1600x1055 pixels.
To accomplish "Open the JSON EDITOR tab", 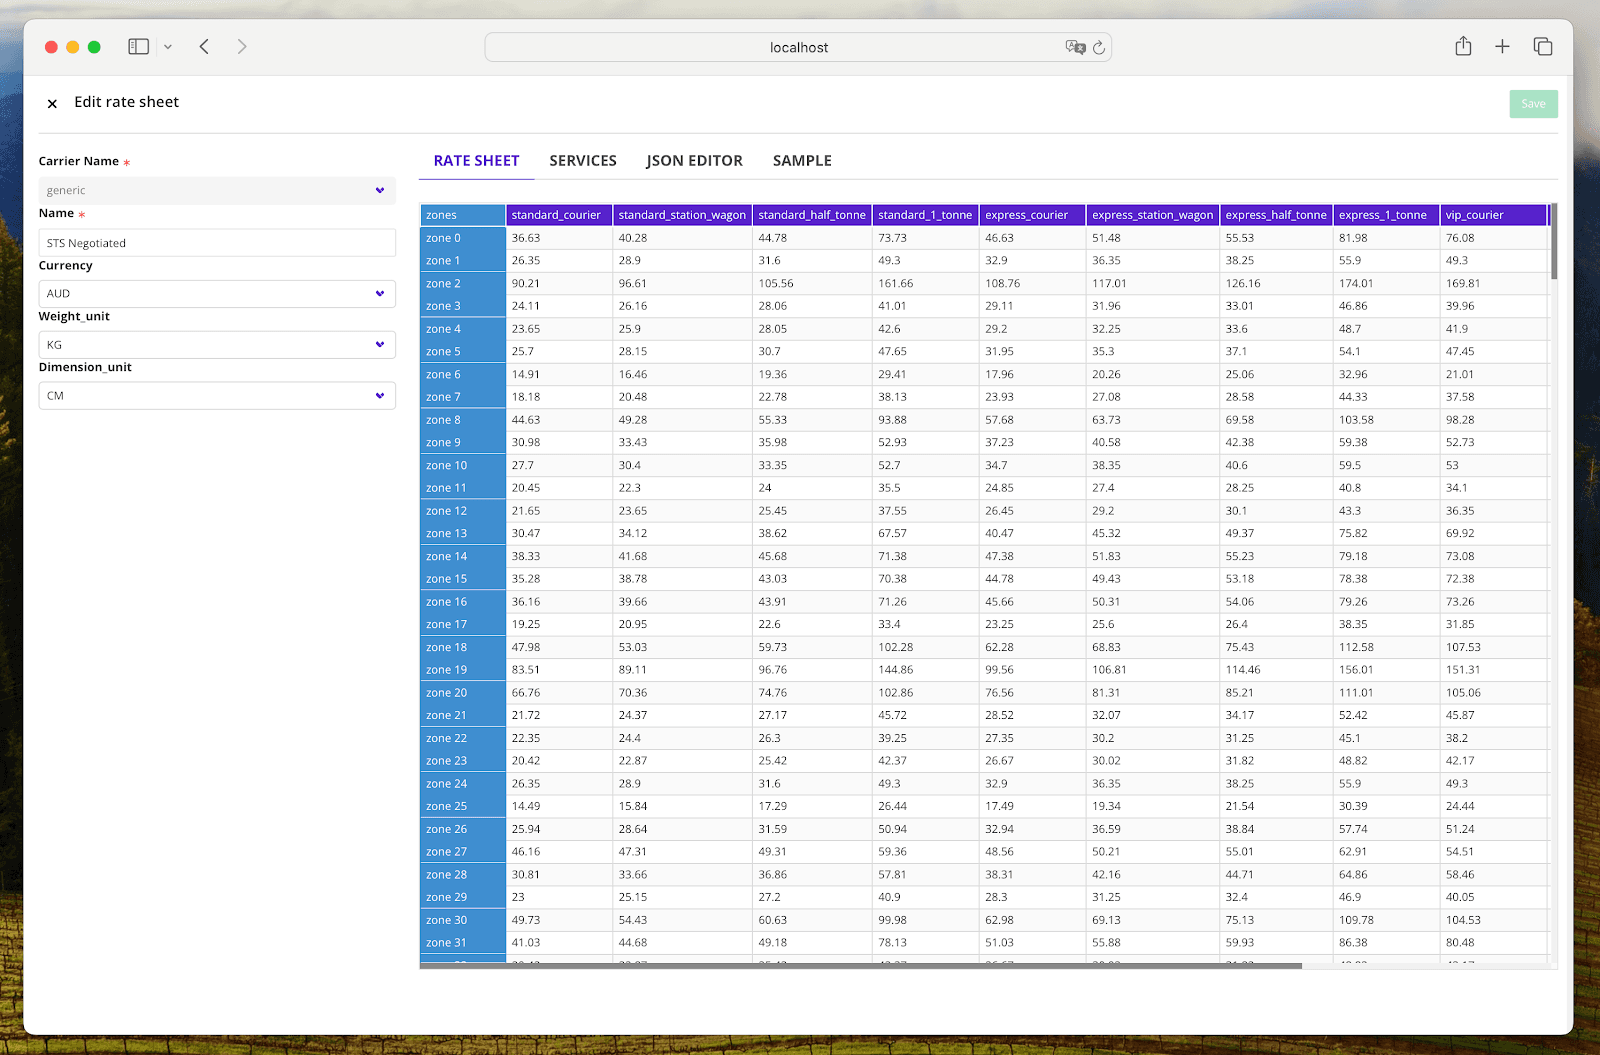I will click(694, 160).
